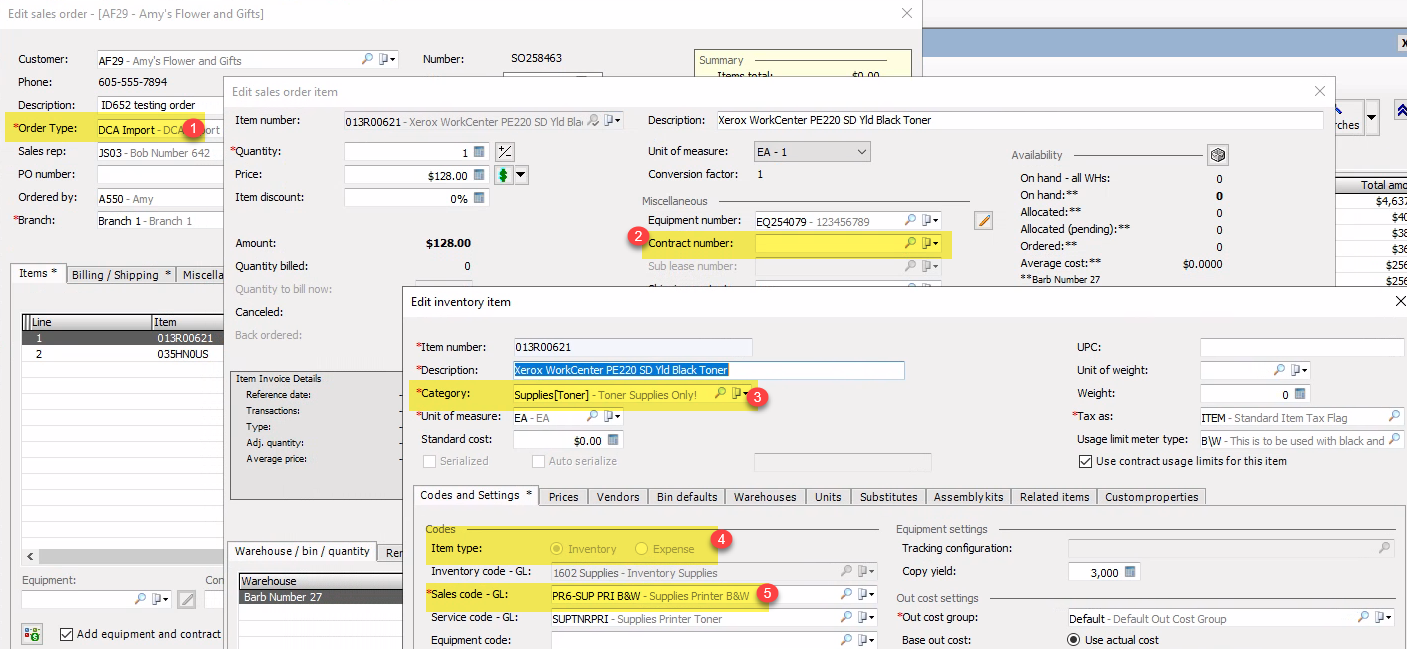The width and height of the screenshot is (1407, 649).
Task: Open the Related items tab
Action: click(x=1054, y=496)
